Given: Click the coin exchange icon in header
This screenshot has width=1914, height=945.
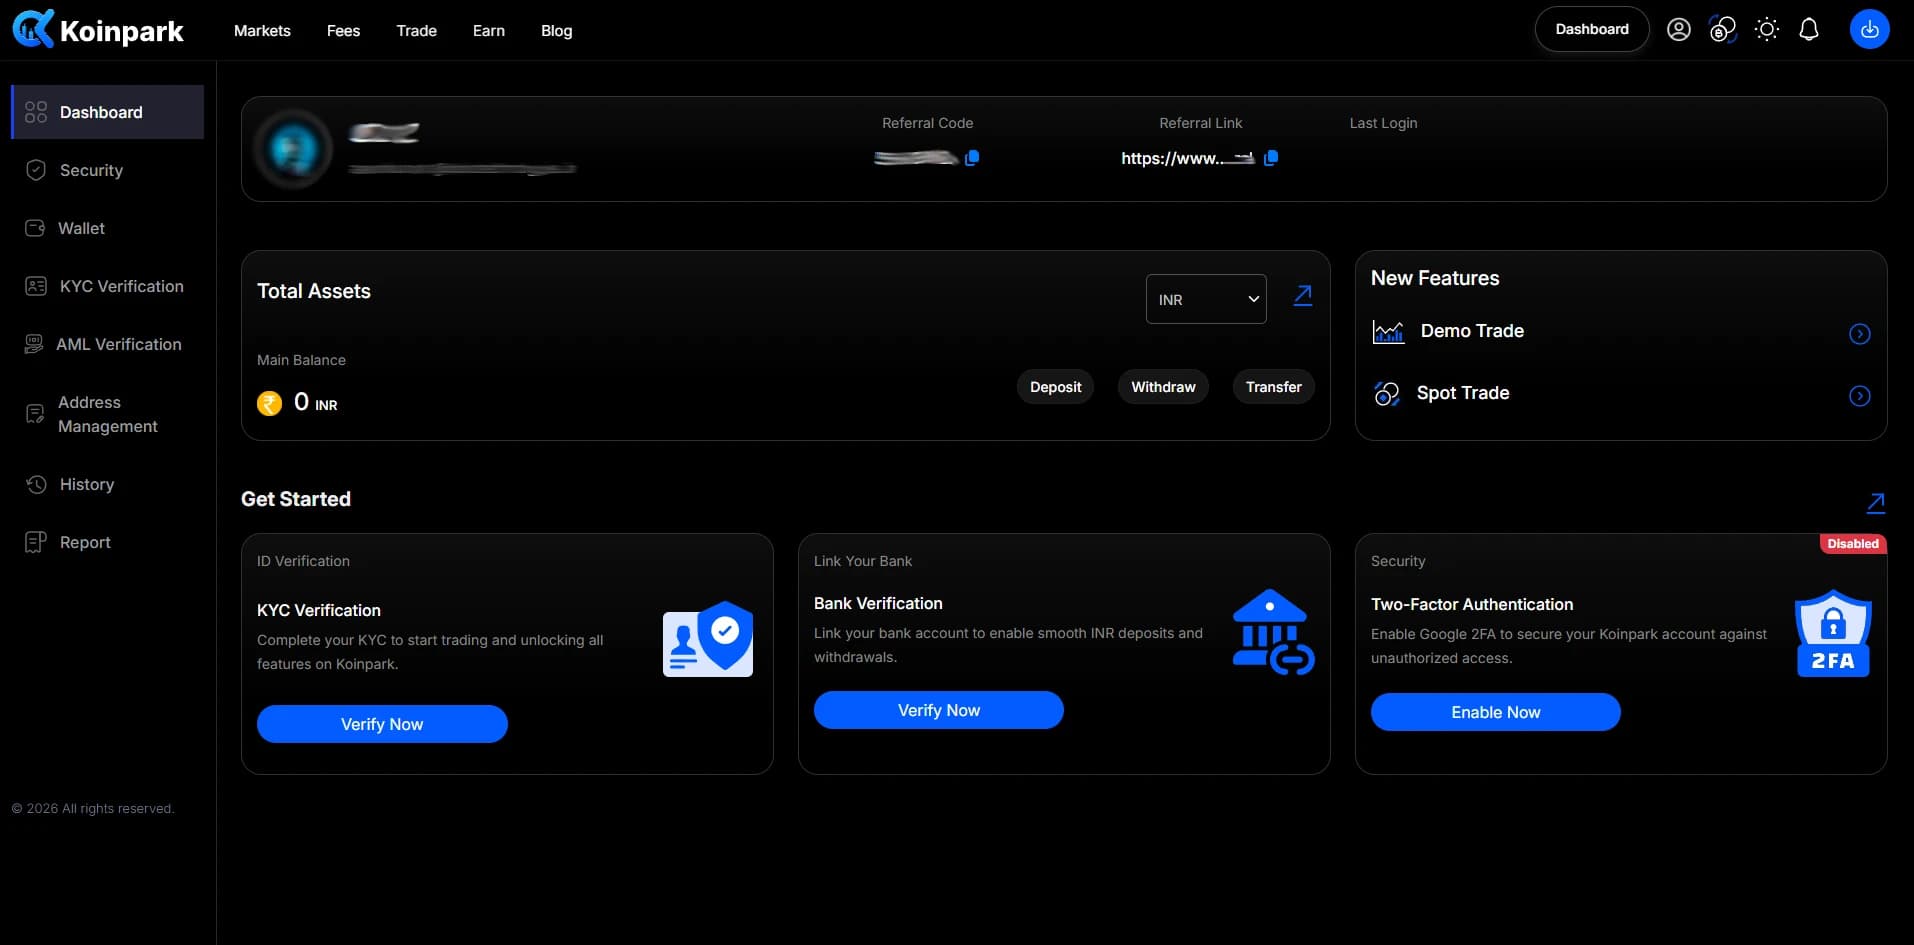Looking at the screenshot, I should [x=1723, y=30].
